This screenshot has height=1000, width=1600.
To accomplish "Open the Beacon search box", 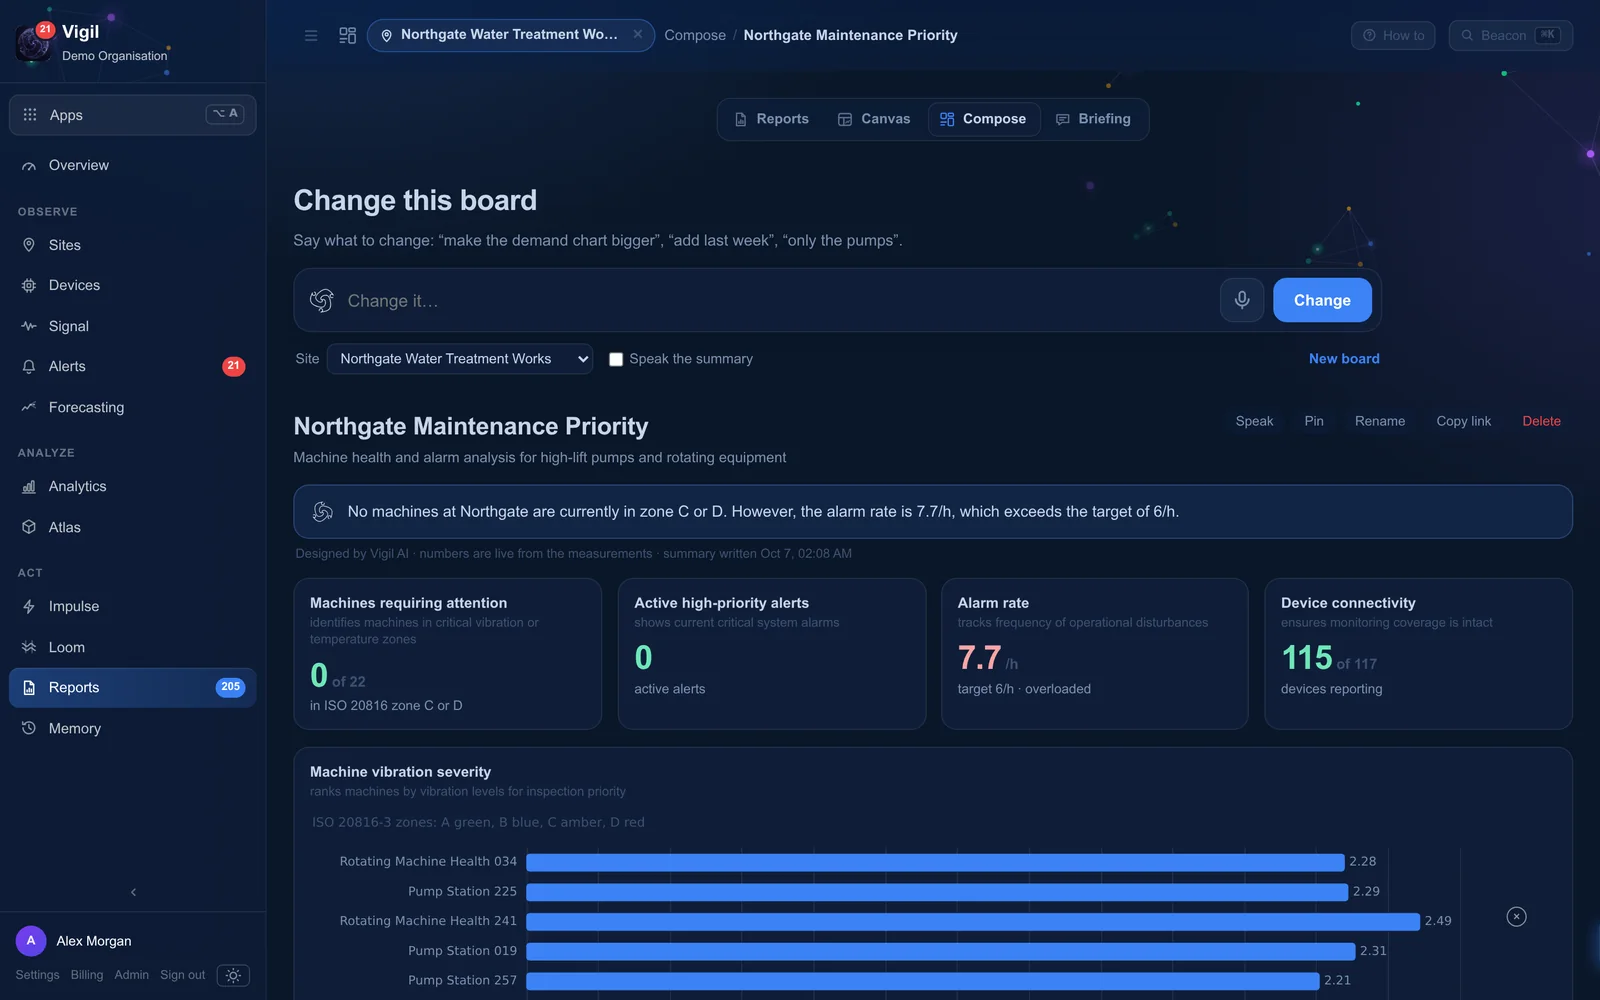I will point(1510,35).
